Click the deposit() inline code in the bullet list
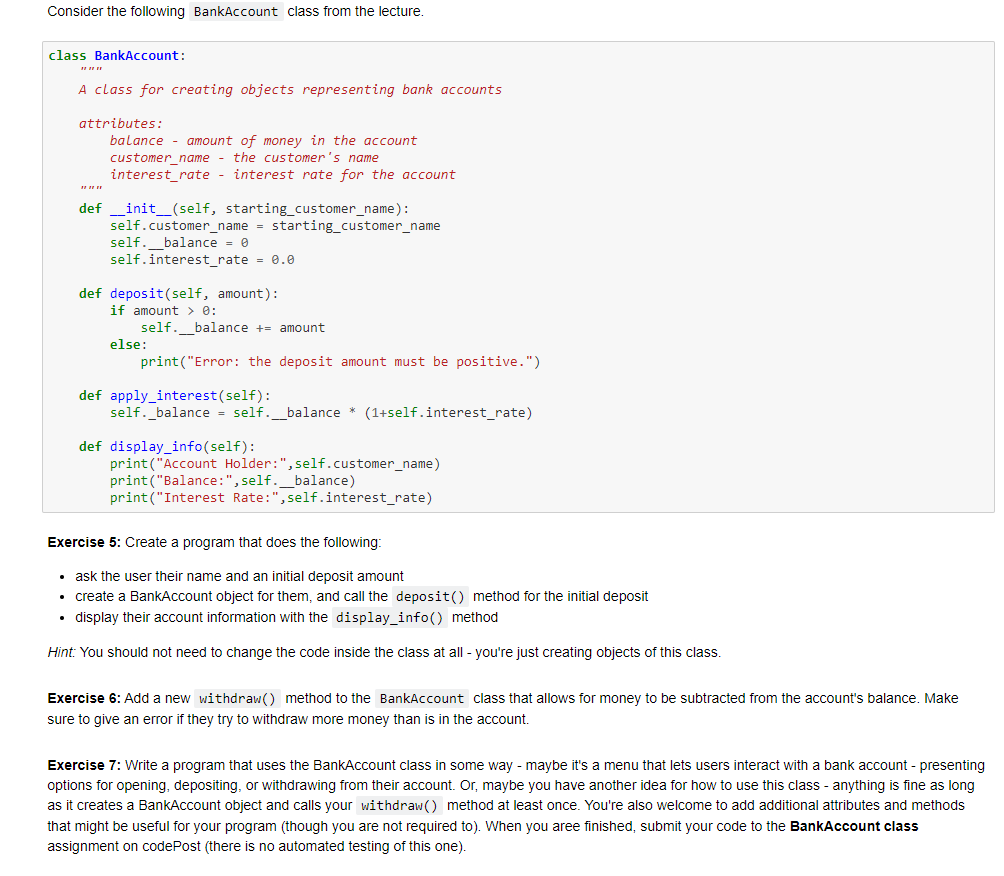 click(430, 597)
